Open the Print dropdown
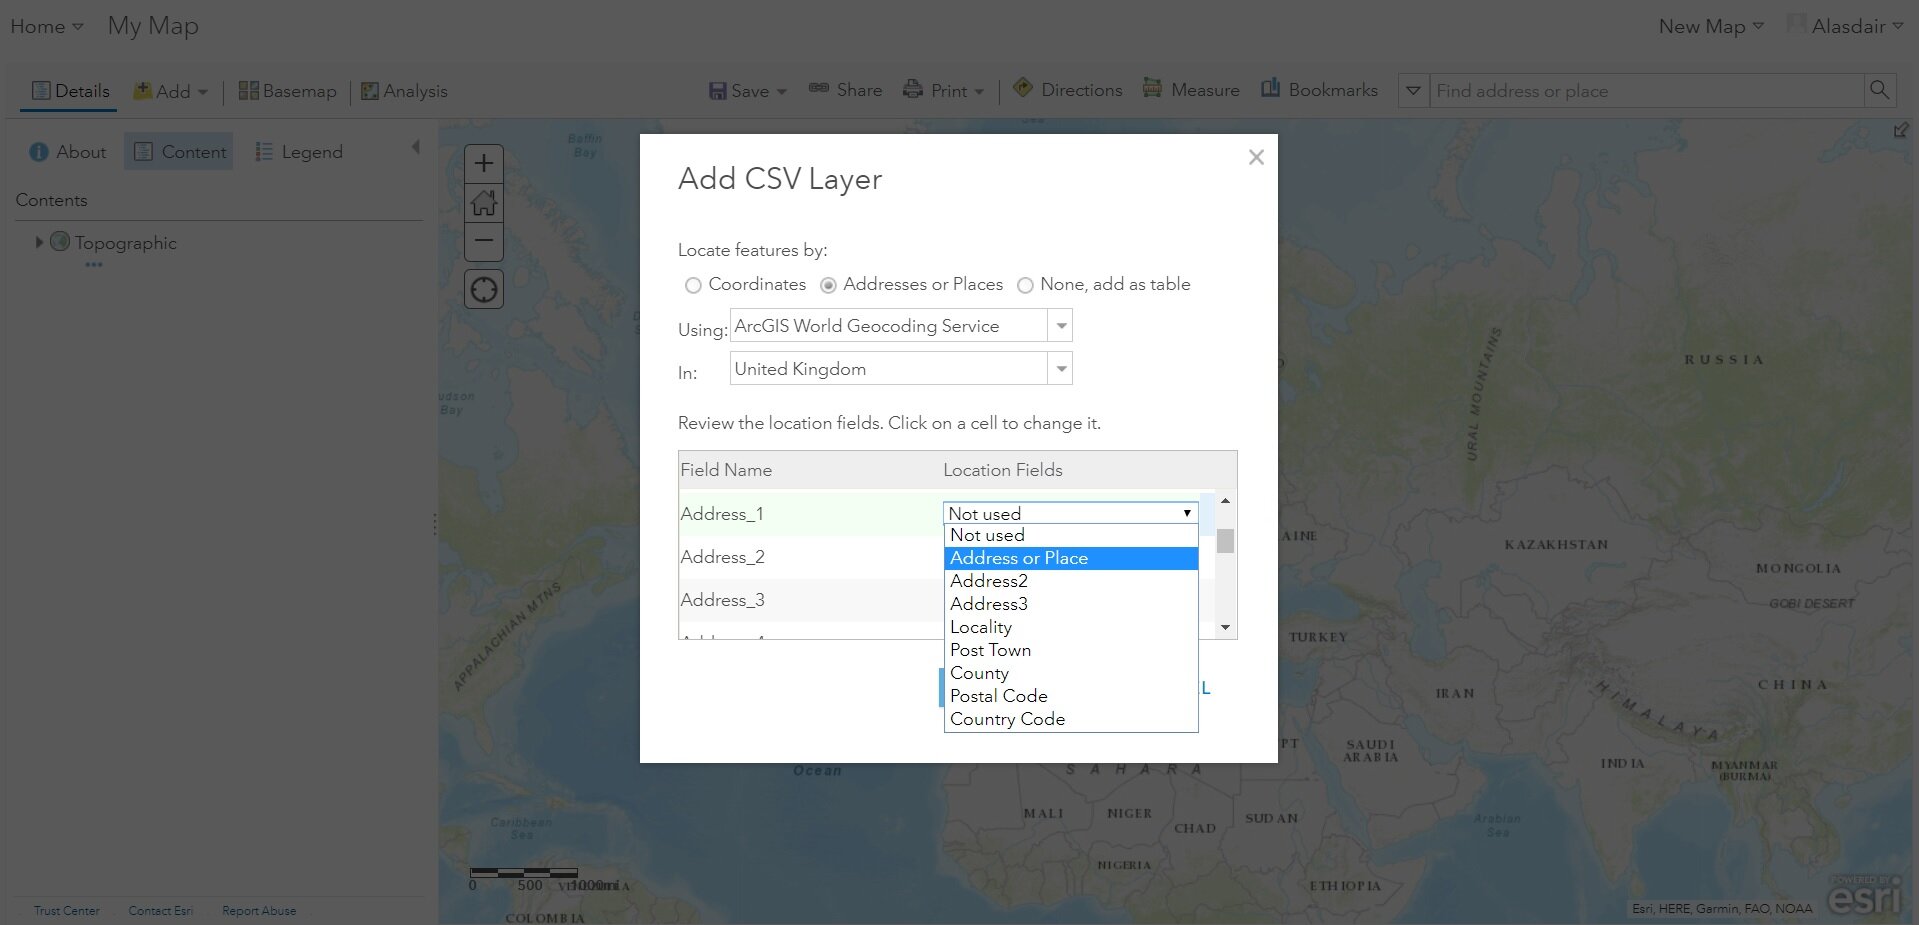1919x925 pixels. [943, 91]
